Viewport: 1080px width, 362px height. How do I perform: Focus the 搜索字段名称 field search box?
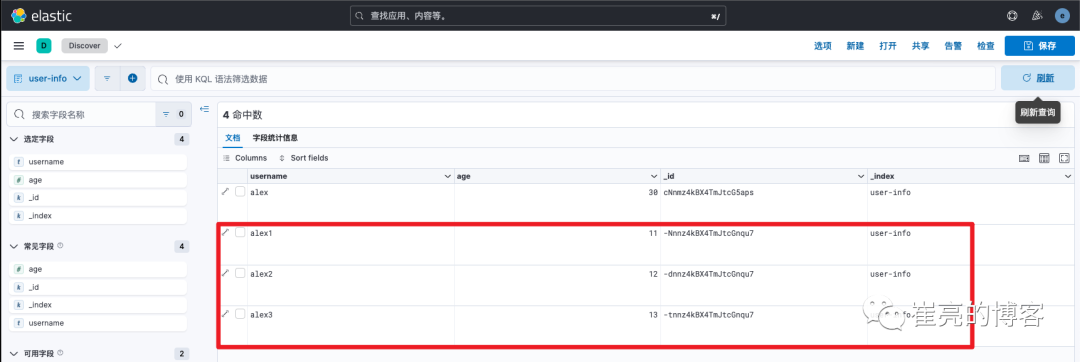[81, 114]
